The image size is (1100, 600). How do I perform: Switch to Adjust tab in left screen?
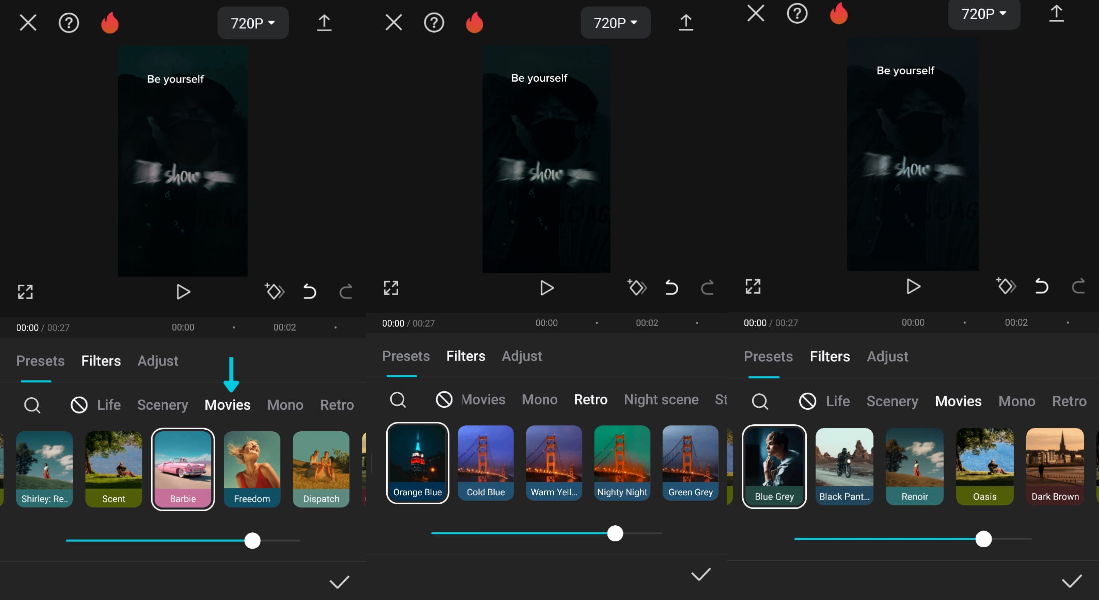click(x=158, y=361)
